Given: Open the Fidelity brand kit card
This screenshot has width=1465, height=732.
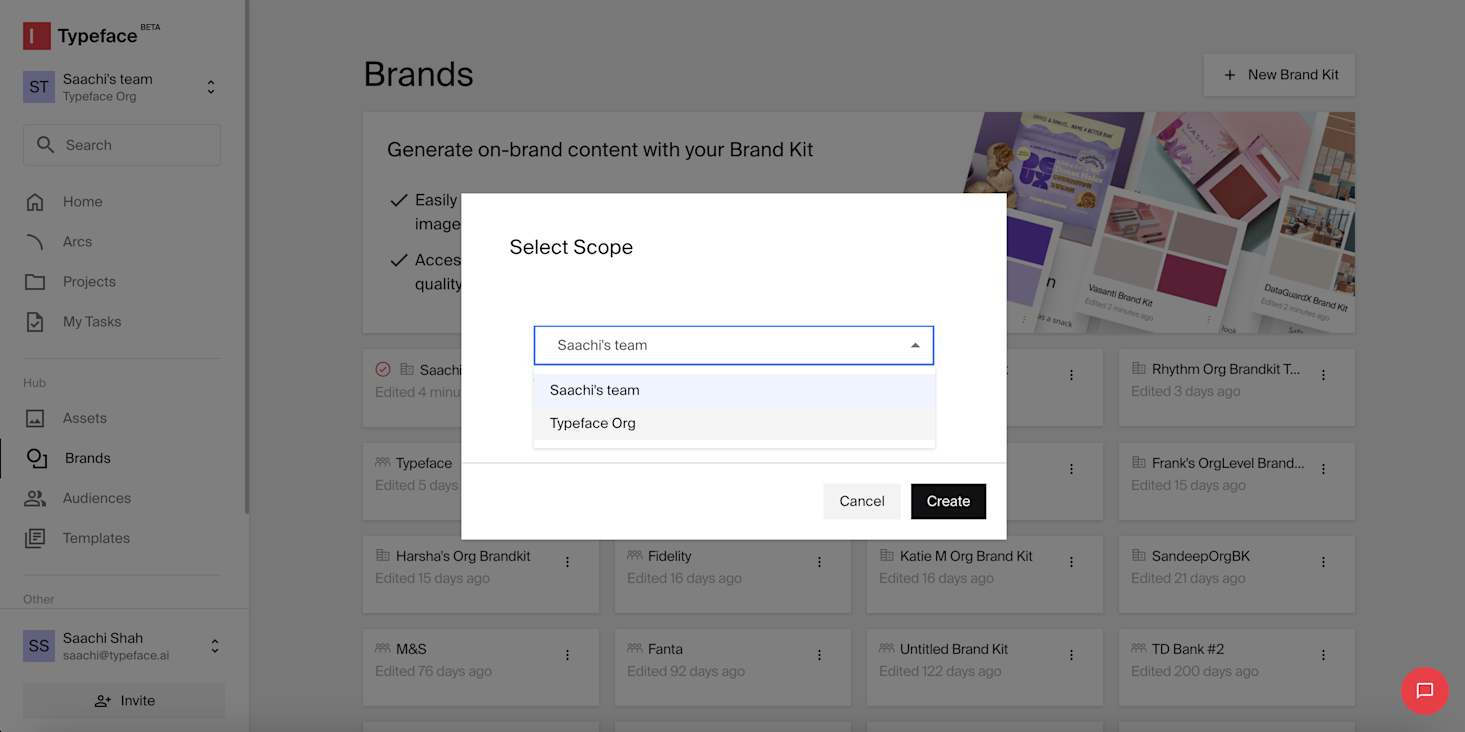Looking at the screenshot, I should click(733, 574).
